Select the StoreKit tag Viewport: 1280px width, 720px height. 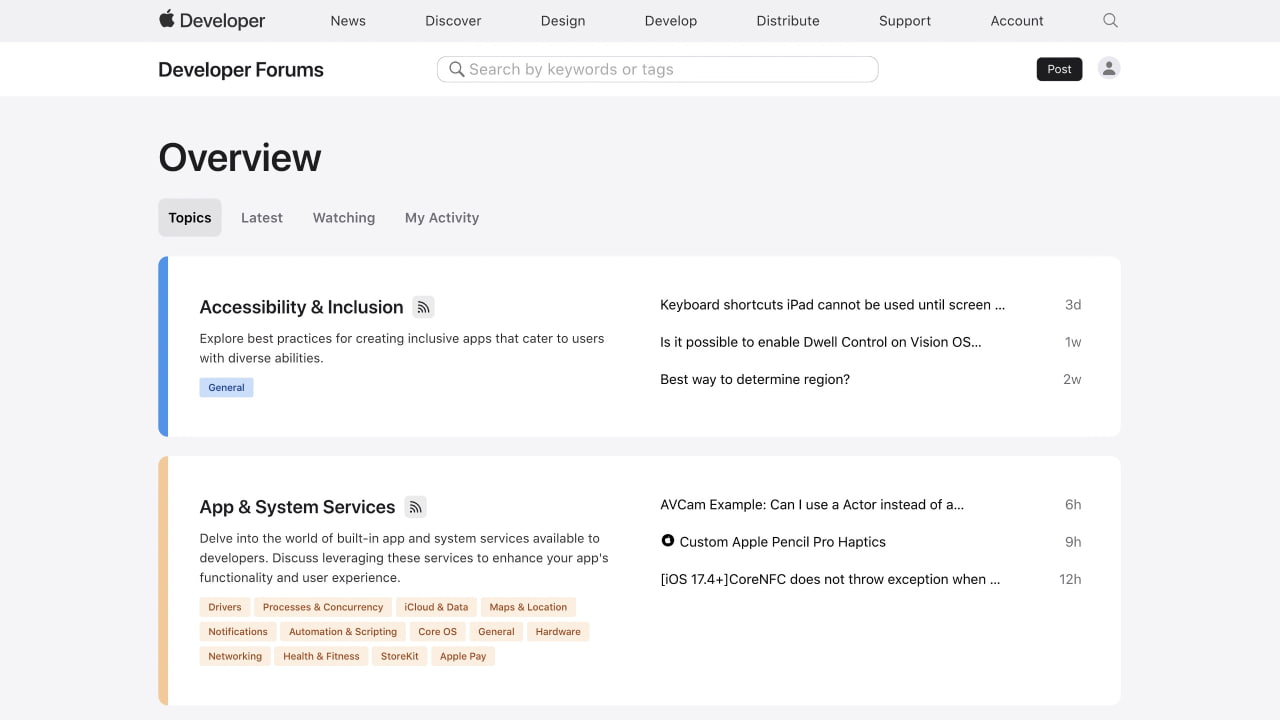[400, 656]
